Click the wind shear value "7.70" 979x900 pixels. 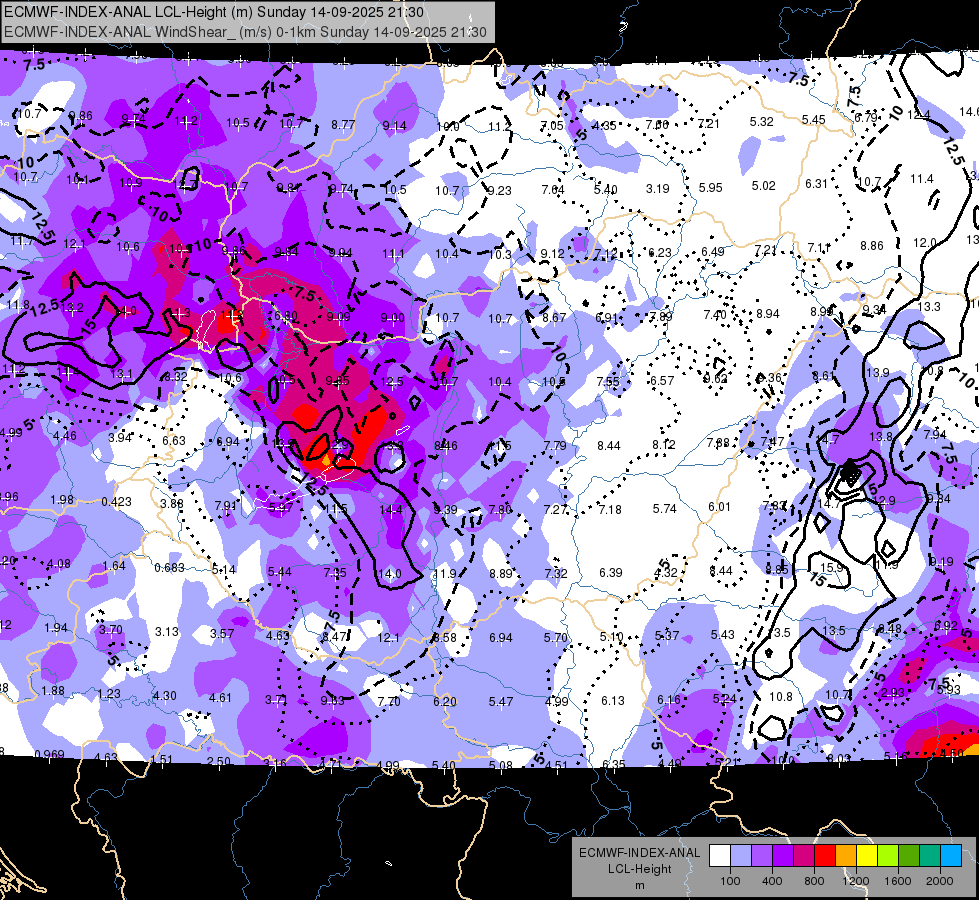pos(389,701)
